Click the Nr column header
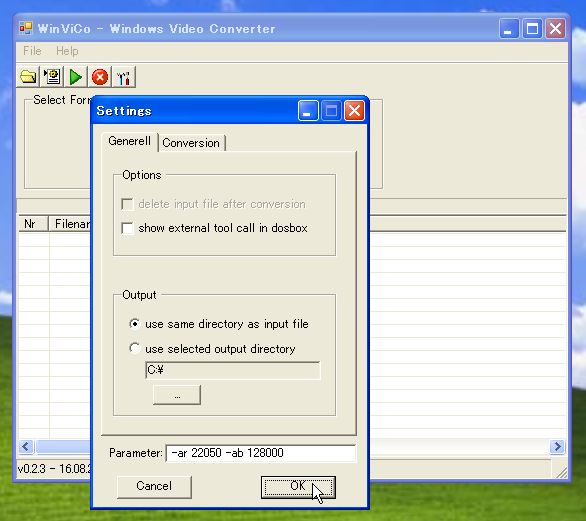Image resolution: width=586 pixels, height=521 pixels. pos(33,224)
